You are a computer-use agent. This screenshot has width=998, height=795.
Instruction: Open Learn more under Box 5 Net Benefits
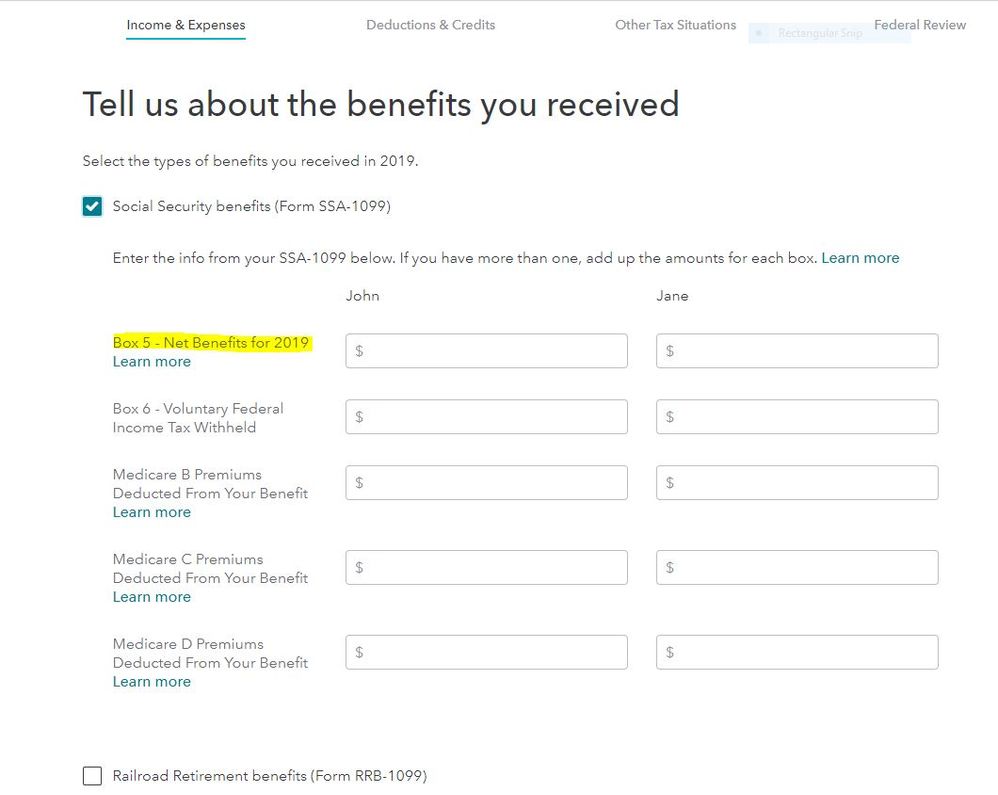point(151,362)
